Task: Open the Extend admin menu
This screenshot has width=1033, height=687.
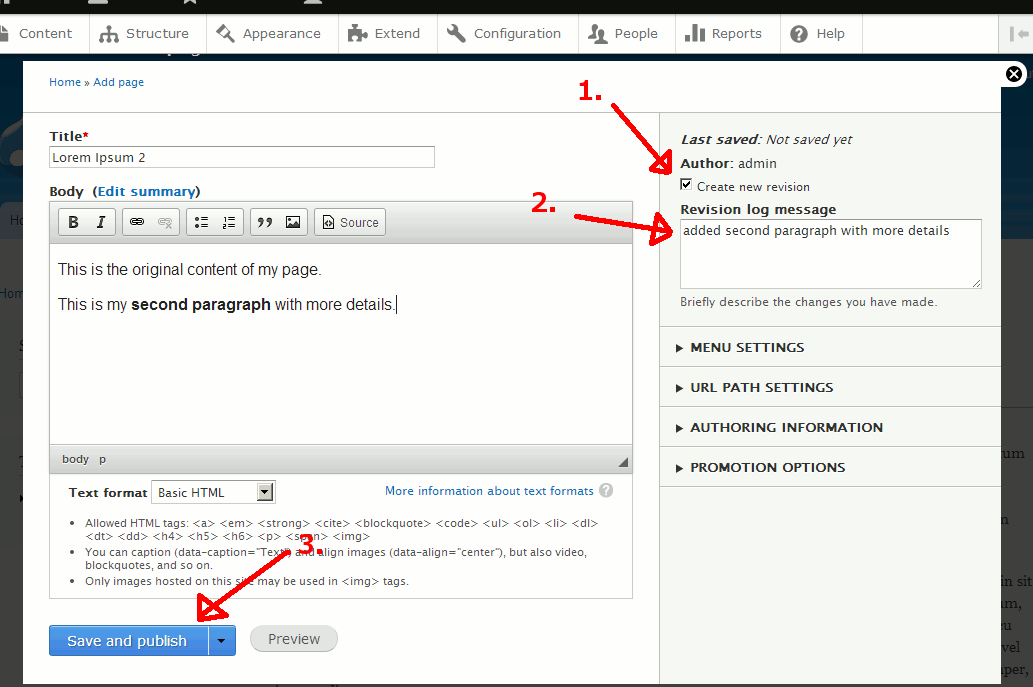Action: pos(387,34)
